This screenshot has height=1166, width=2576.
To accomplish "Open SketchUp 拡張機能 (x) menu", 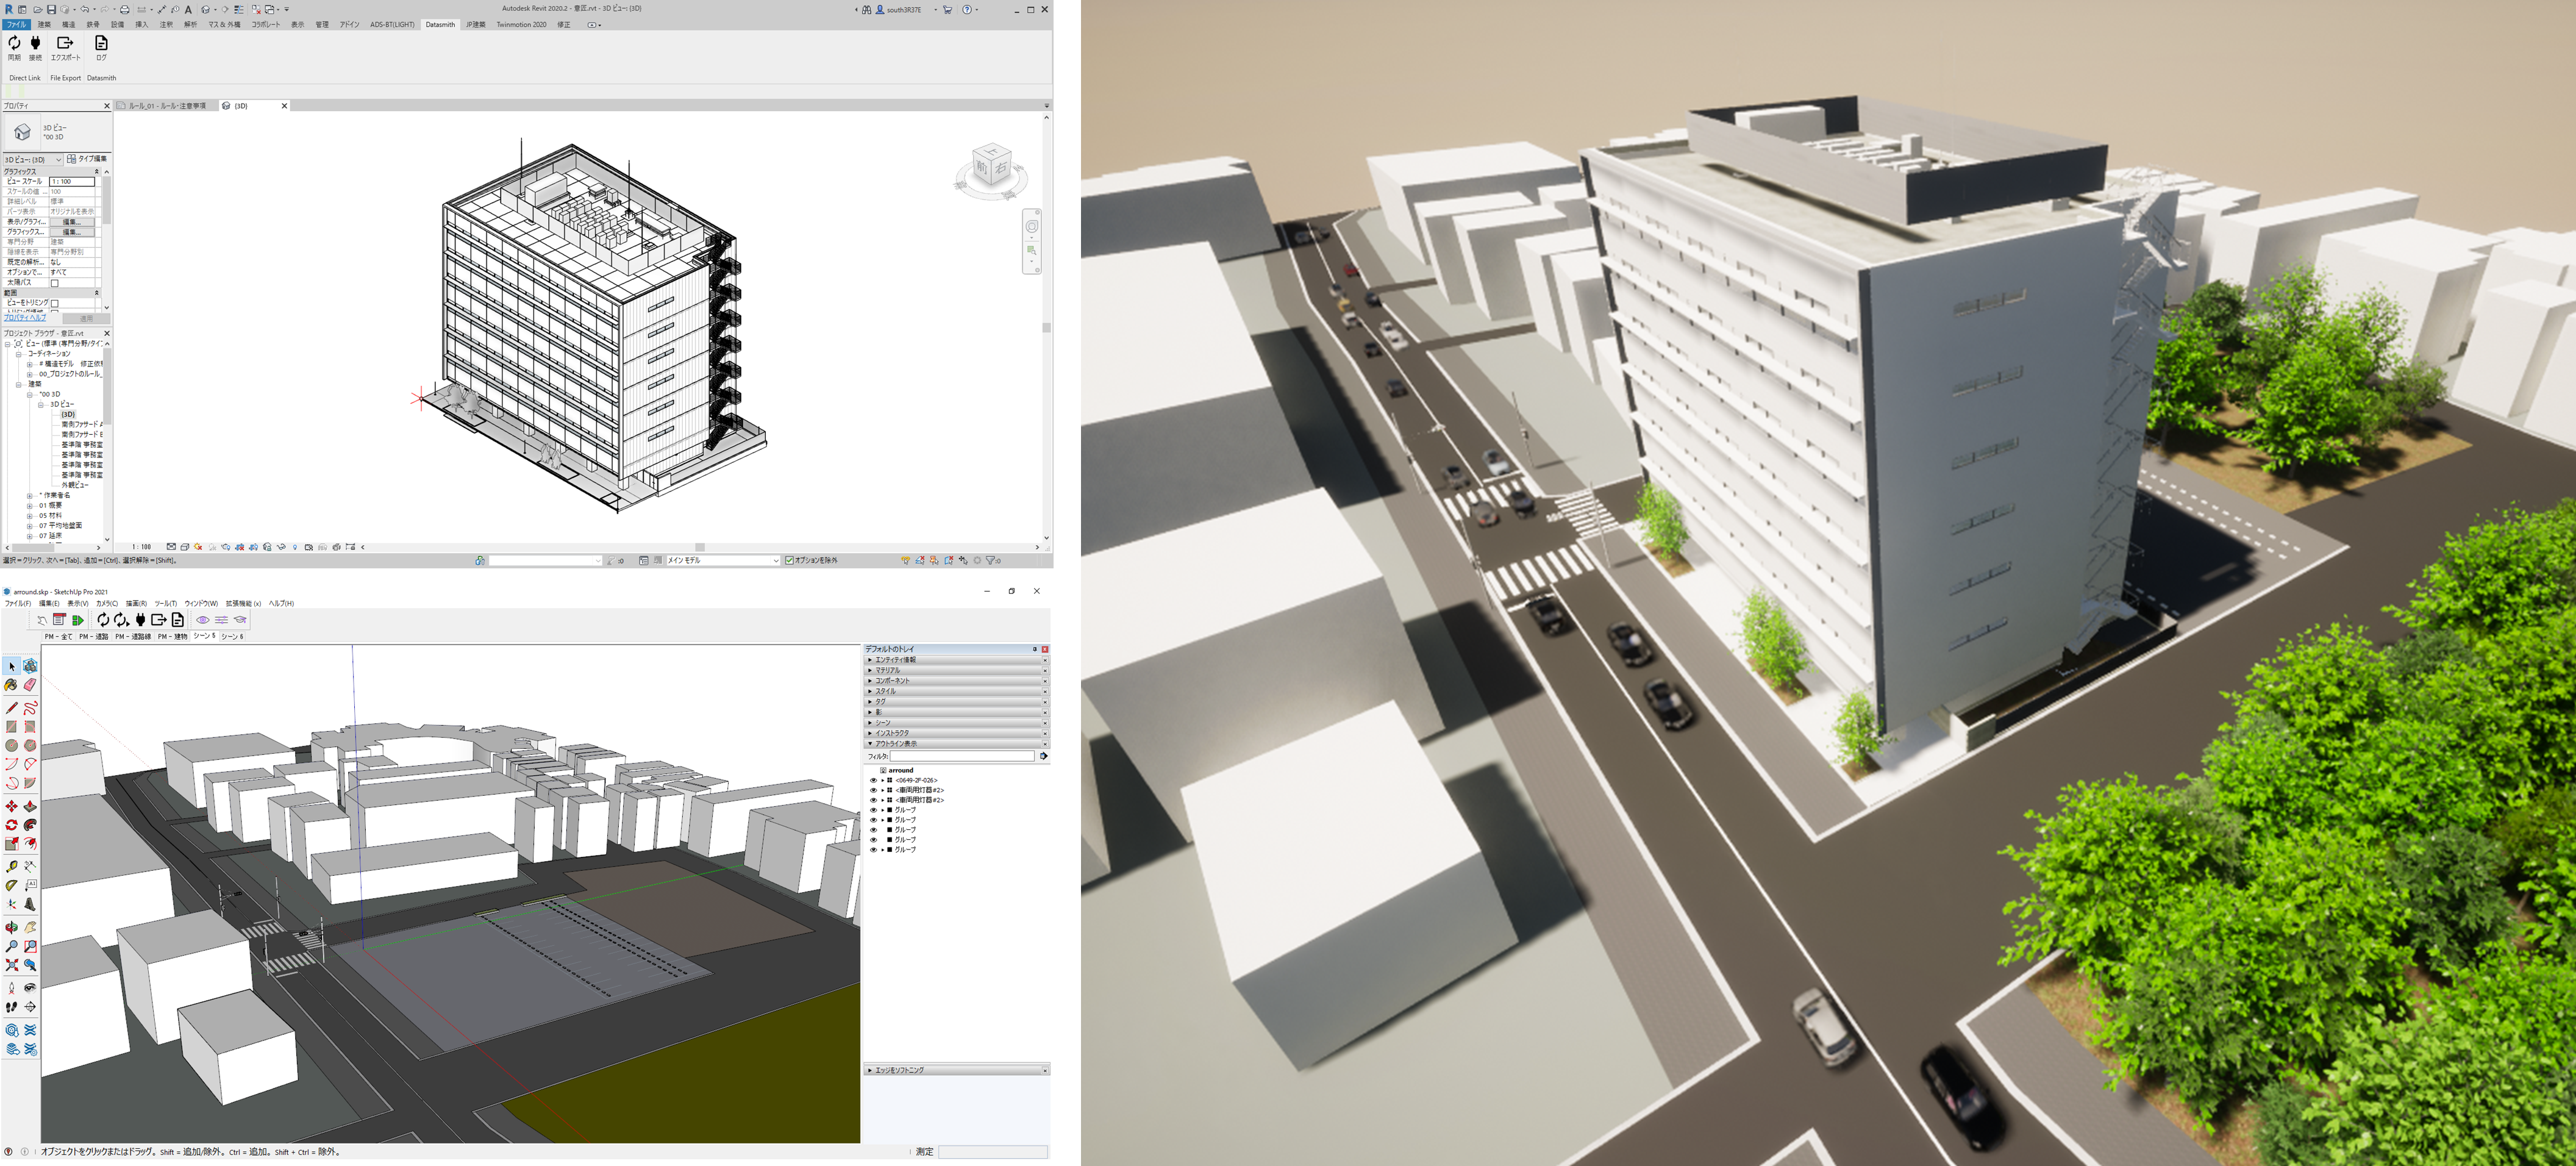I will [x=243, y=604].
